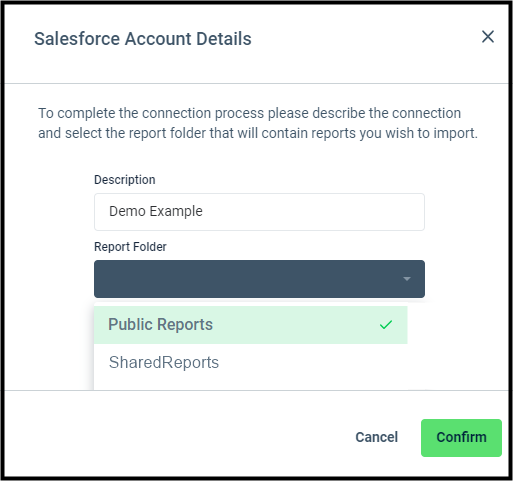Click the Report Folder label
The height and width of the screenshot is (481, 513).
[130, 247]
